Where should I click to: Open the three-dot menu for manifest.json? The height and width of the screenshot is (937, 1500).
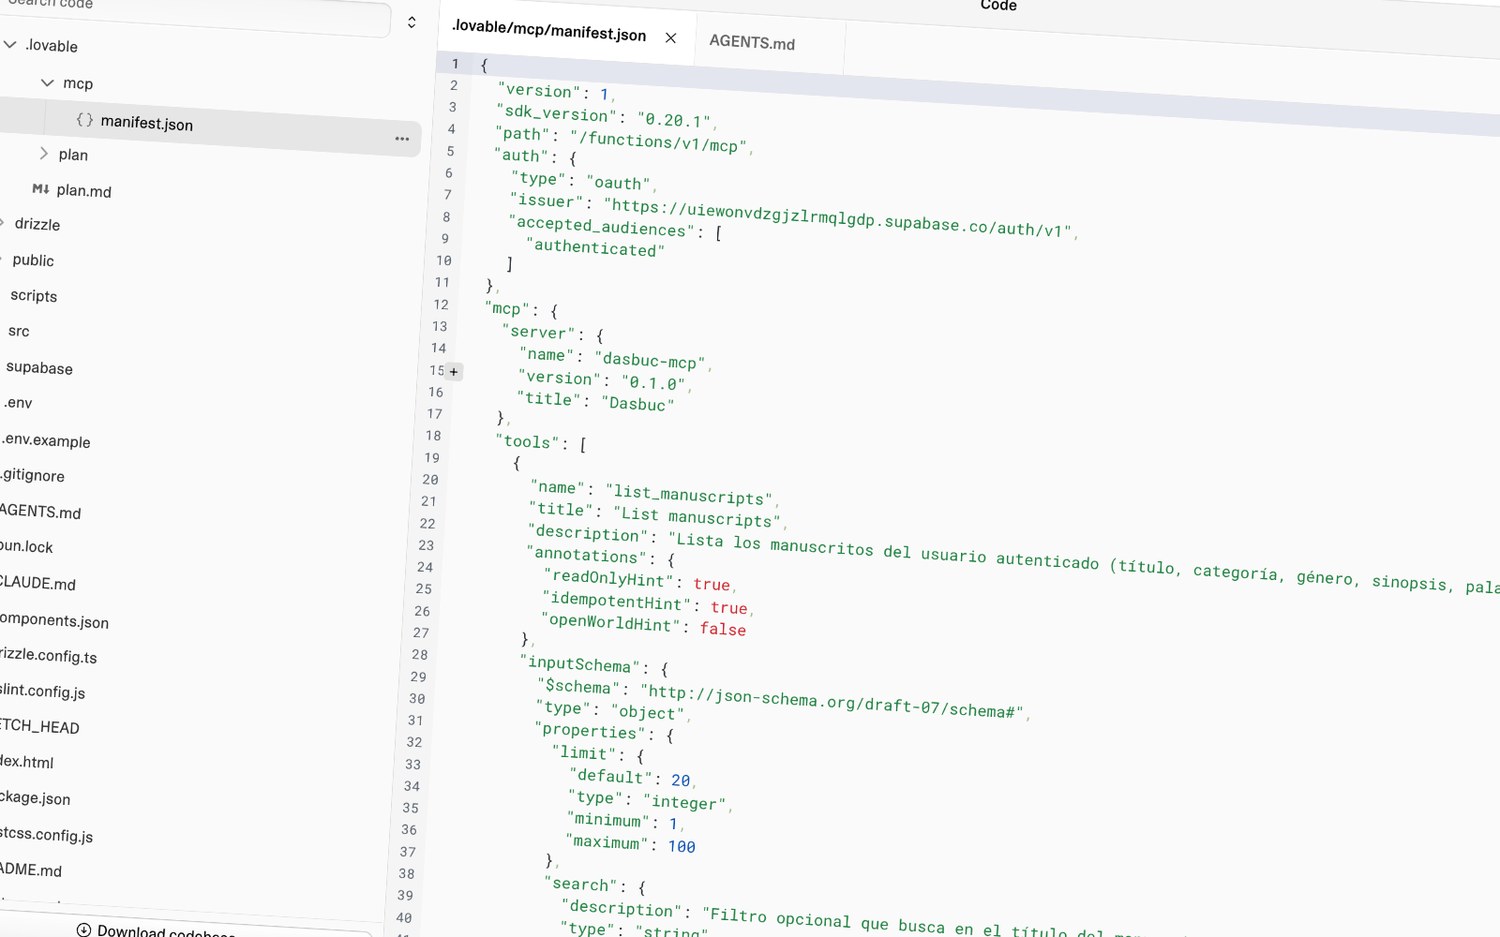pos(402,139)
